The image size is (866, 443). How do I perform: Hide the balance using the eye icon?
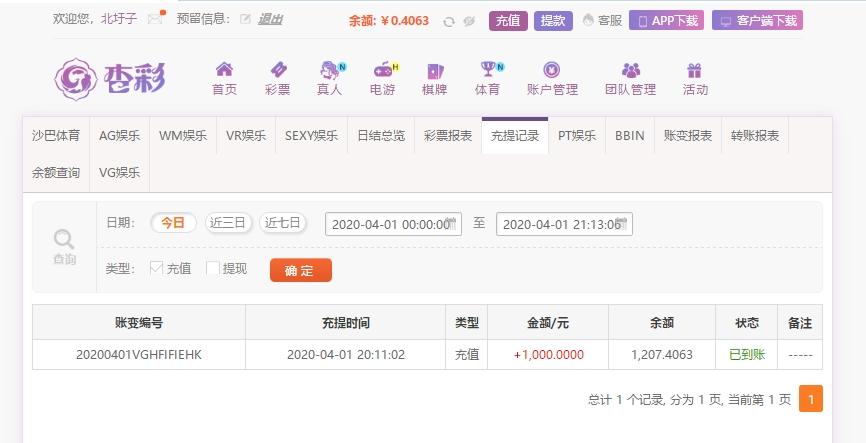[469, 22]
